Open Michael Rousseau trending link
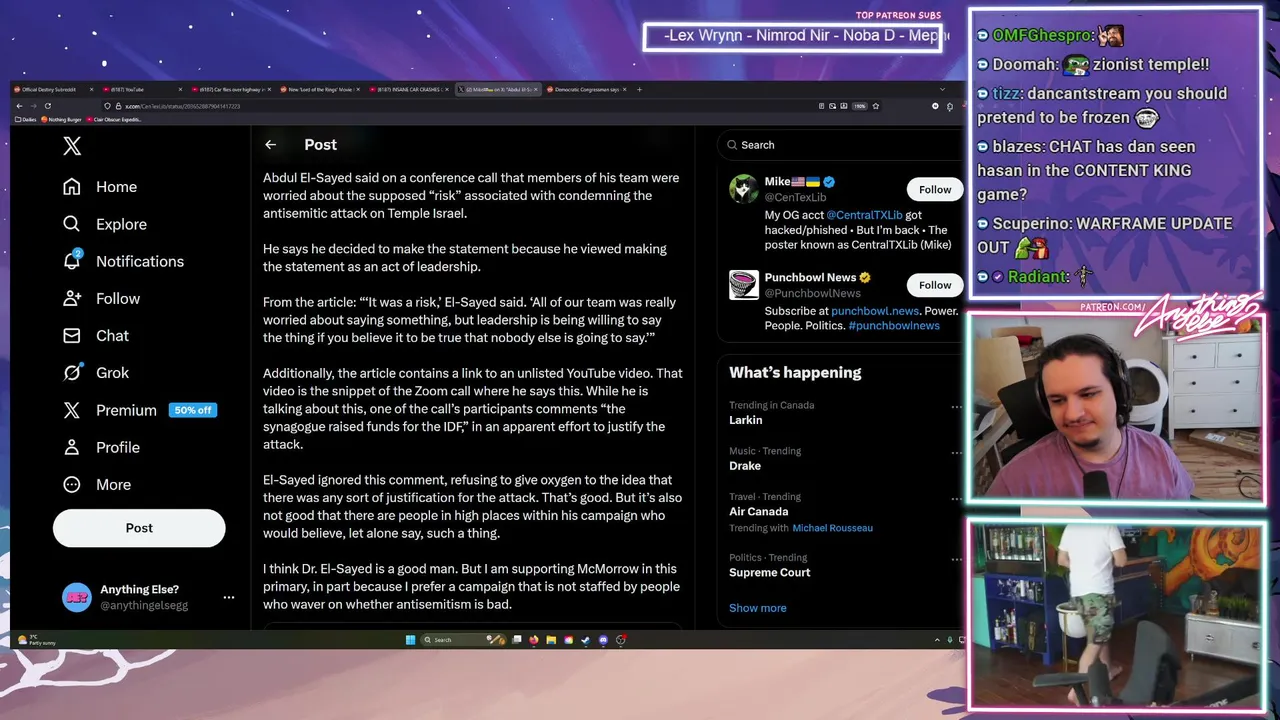1280x720 pixels. (832, 528)
